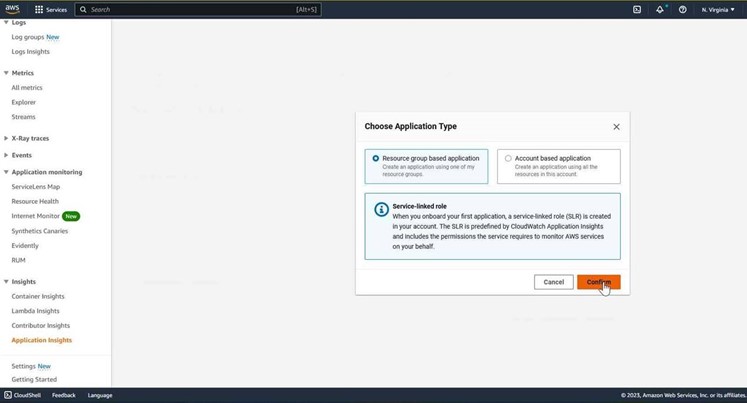Open the notifications bell
Viewport: 747px width, 403px height.
660,10
